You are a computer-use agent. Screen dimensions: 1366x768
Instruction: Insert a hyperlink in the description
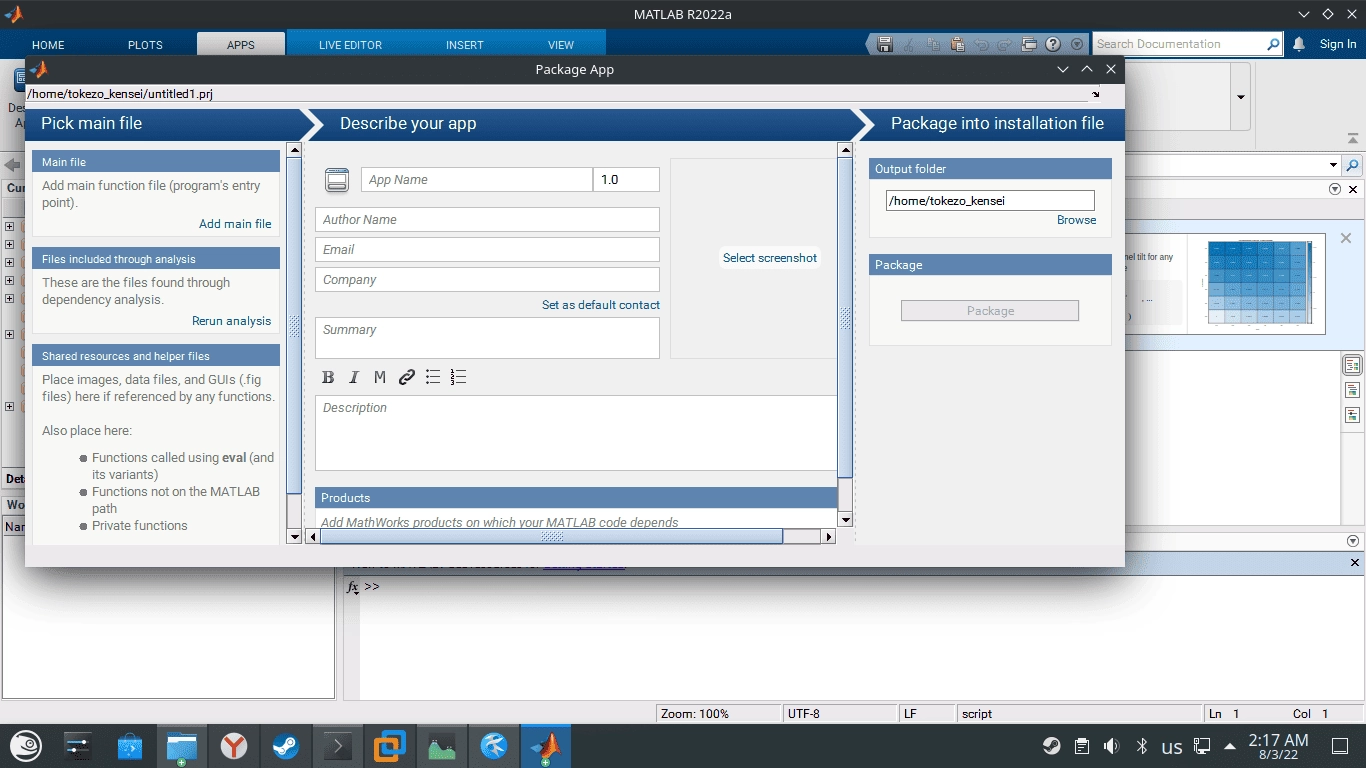[x=406, y=377]
